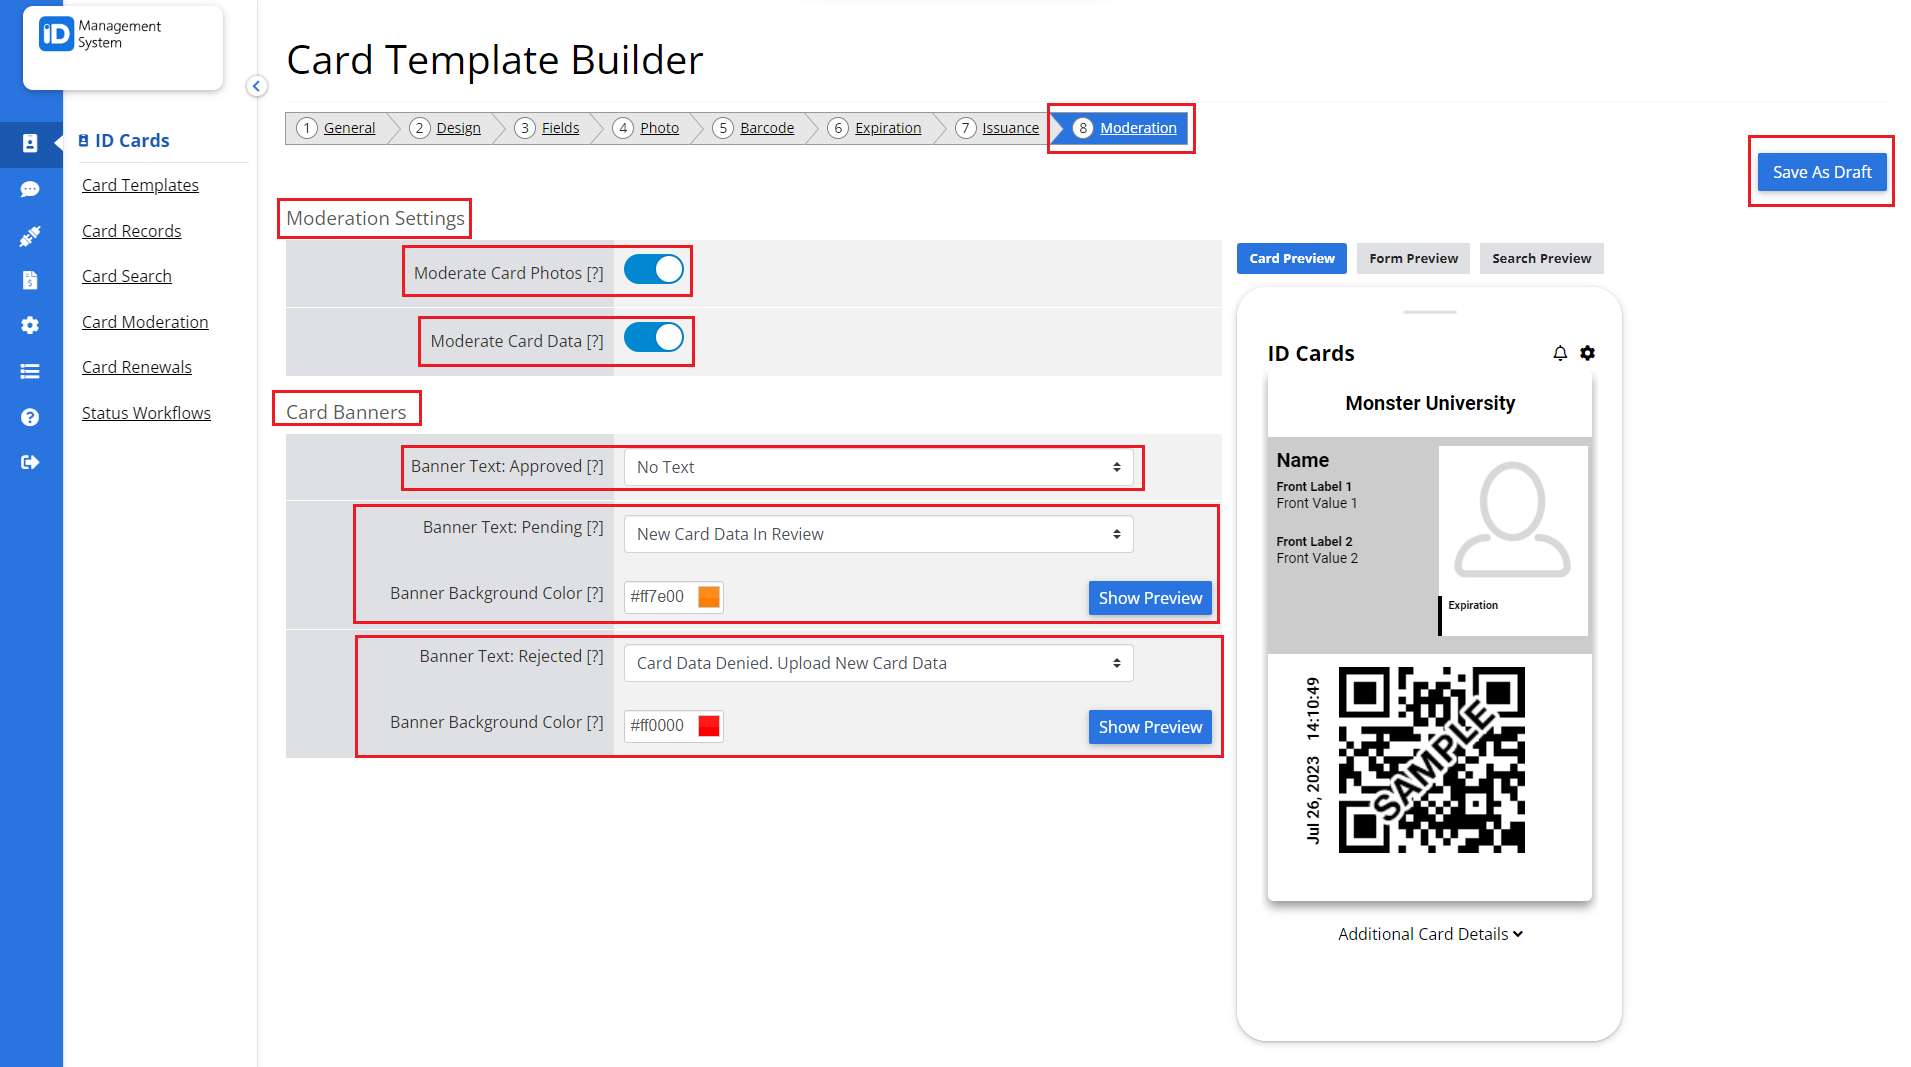This screenshot has width=1911, height=1067.
Task: Go to the Expiration step
Action: 888,127
